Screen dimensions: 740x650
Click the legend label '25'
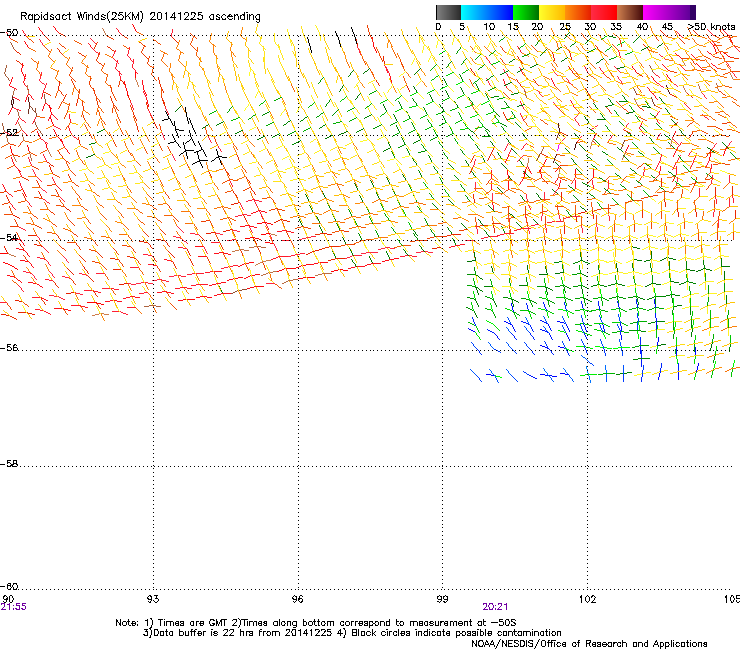[x=565, y=26]
